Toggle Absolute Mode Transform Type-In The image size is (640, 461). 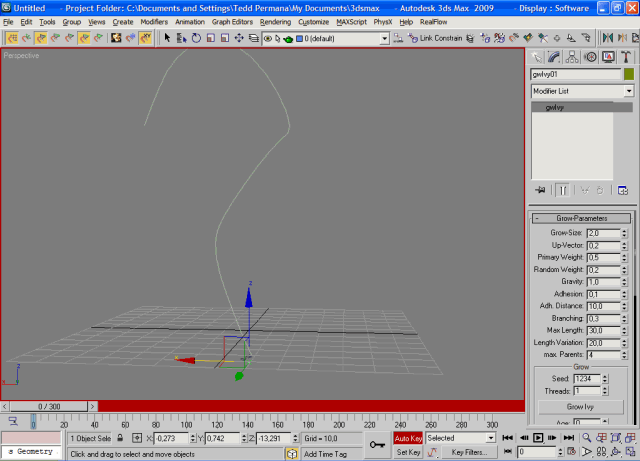tap(137, 438)
